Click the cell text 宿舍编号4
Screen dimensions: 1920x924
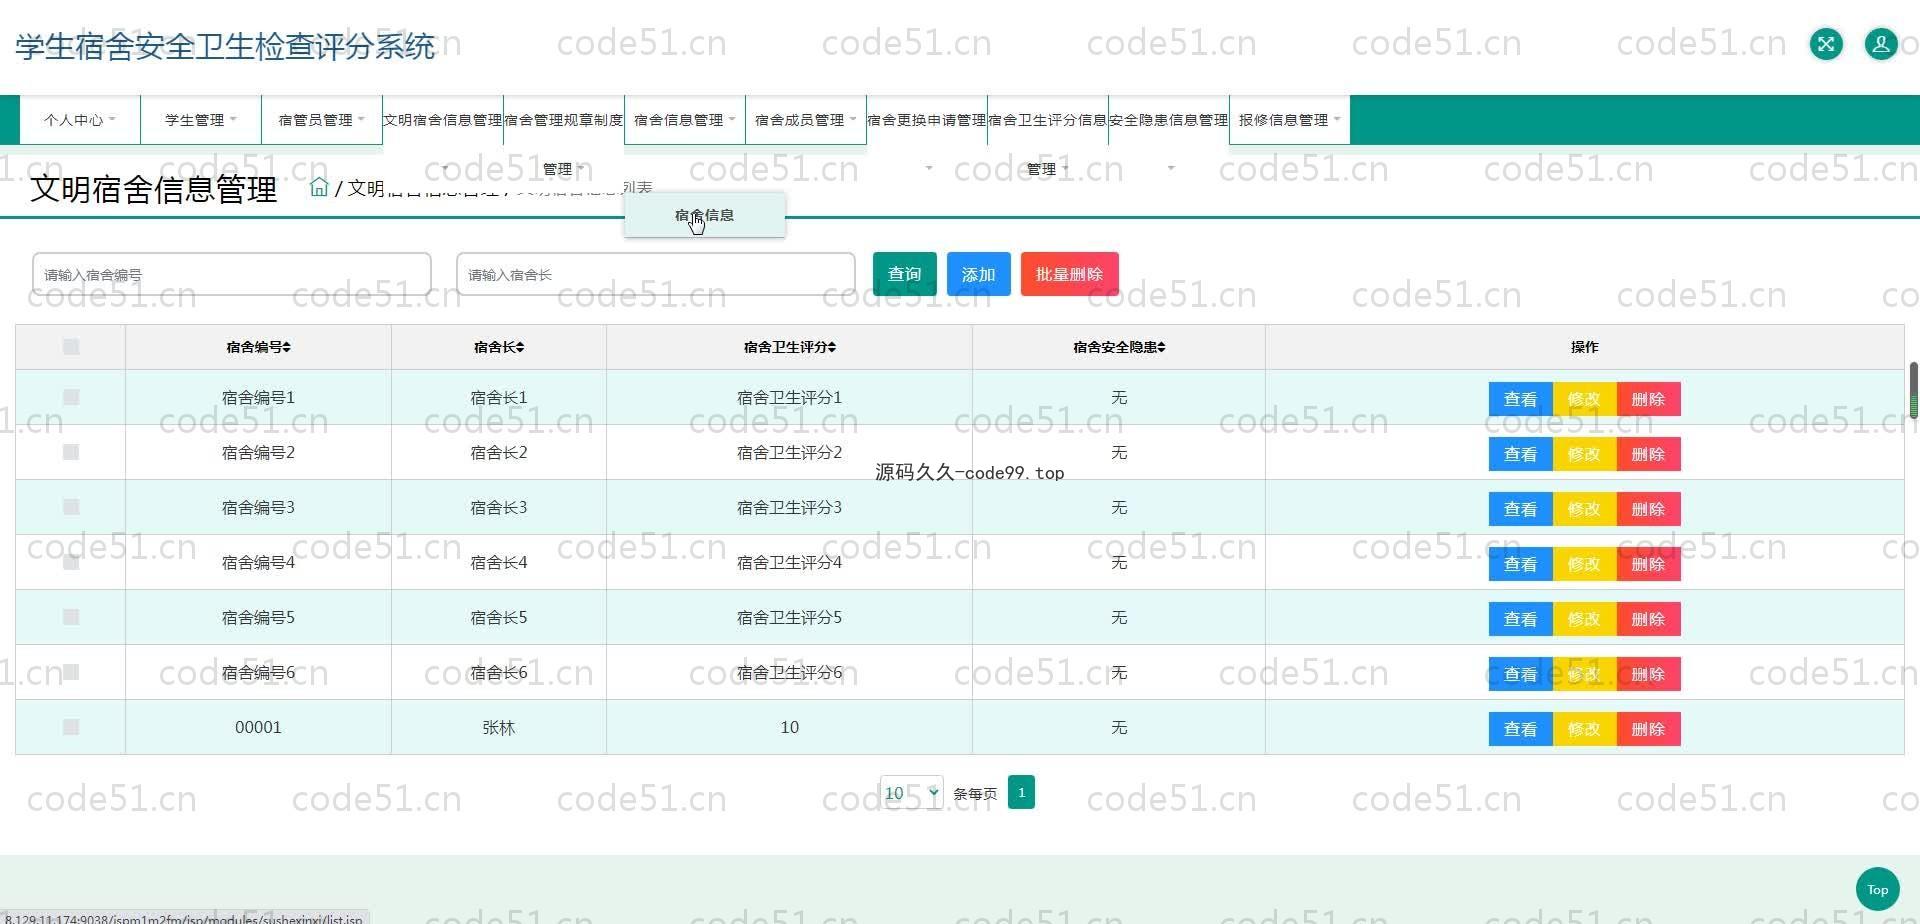[x=258, y=562]
